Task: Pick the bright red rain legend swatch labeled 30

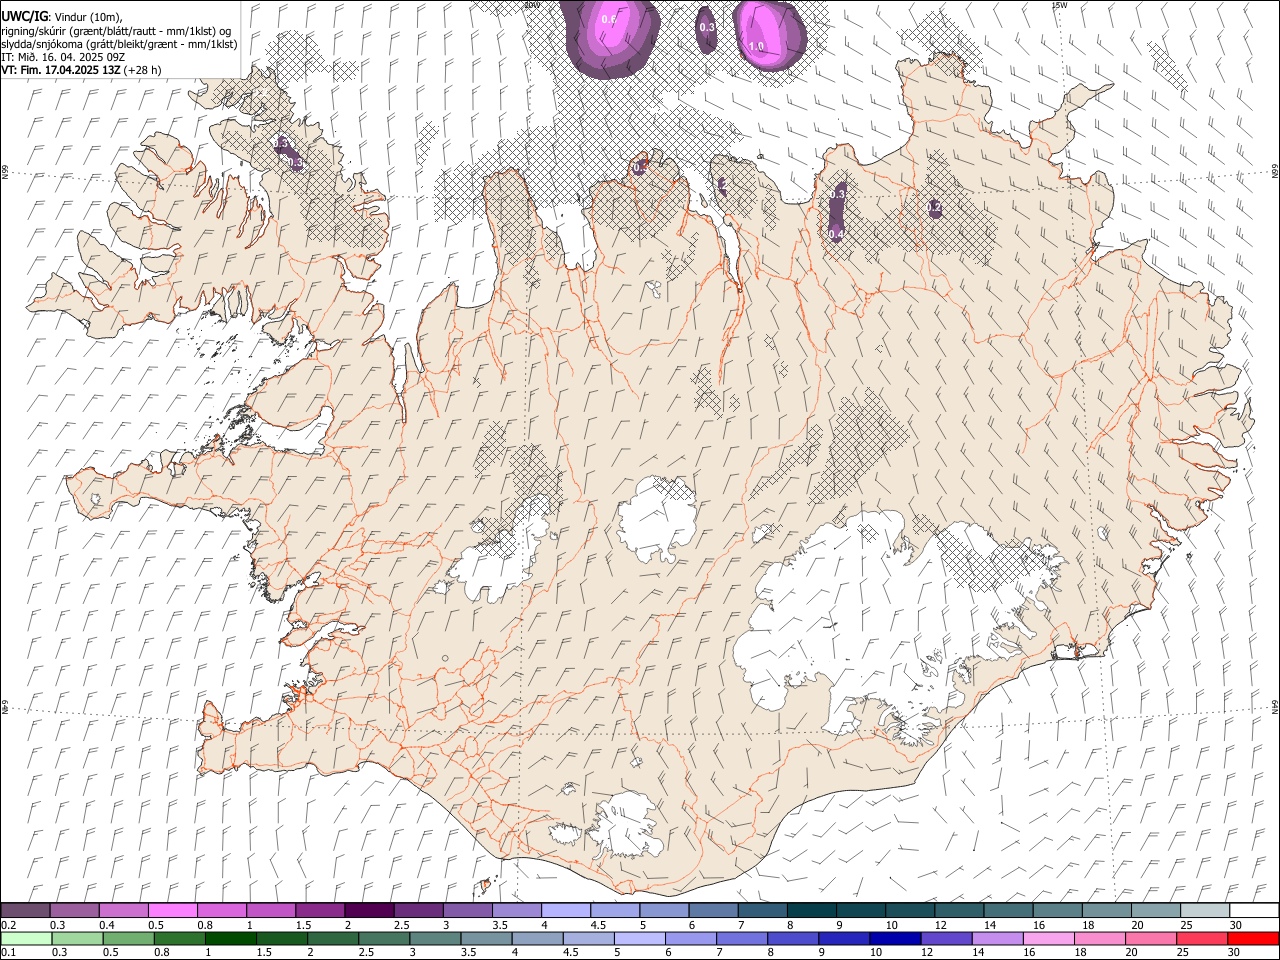Action: (1253, 938)
